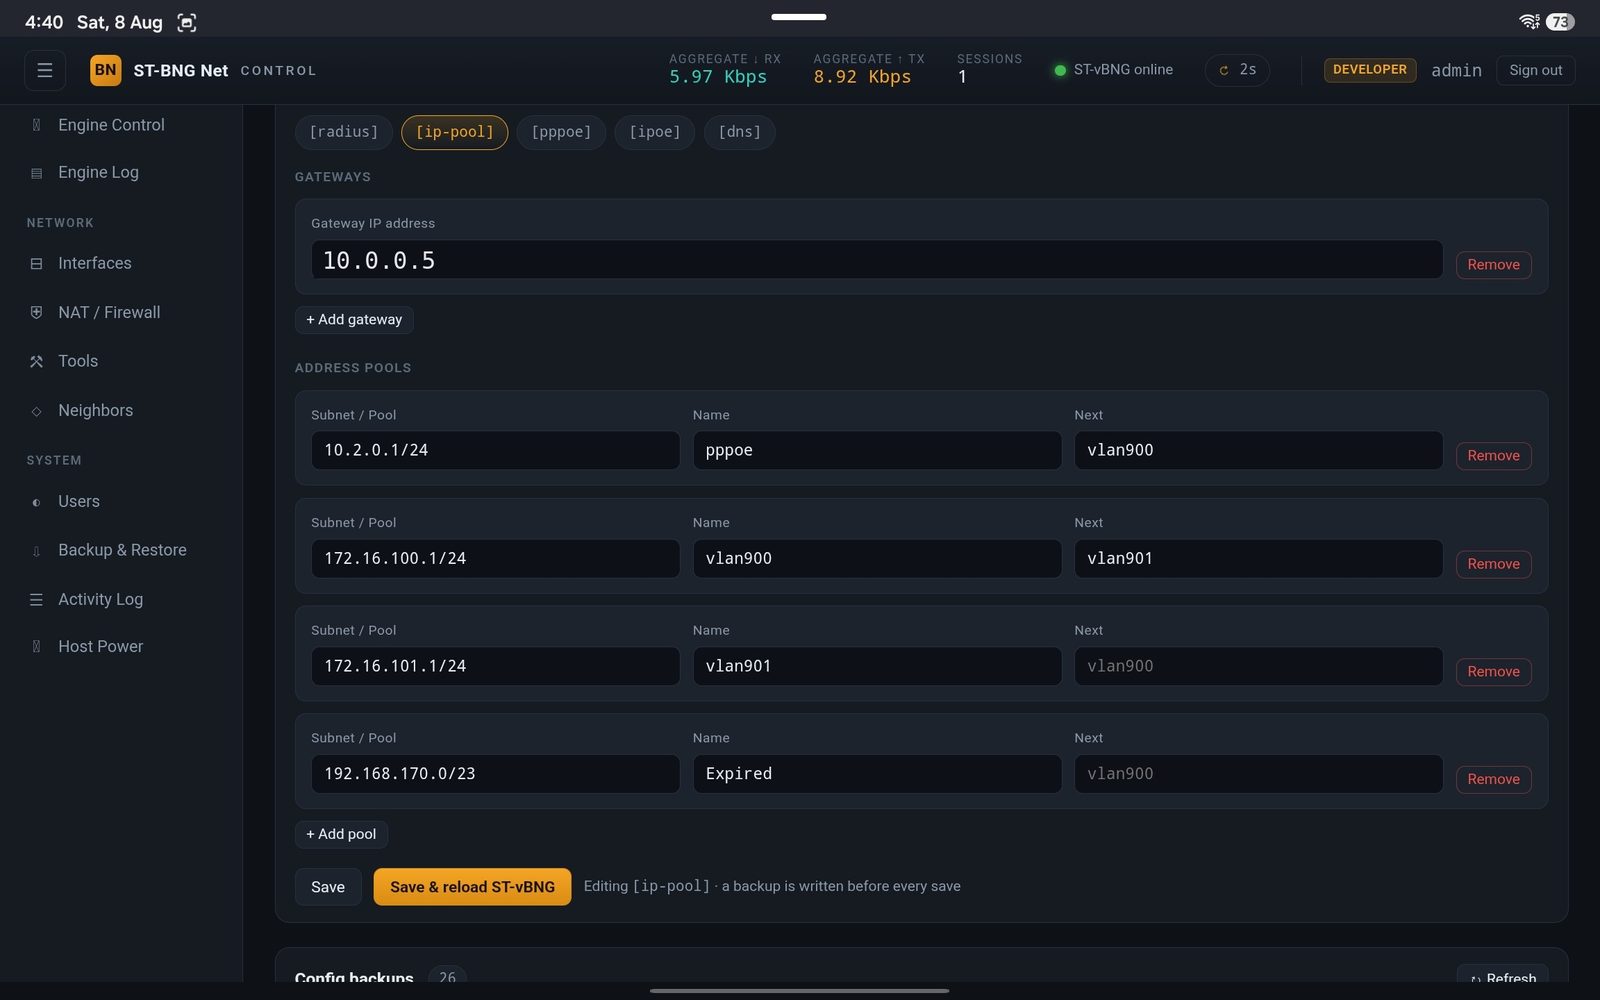Click the Users sidebar icon

(37, 502)
